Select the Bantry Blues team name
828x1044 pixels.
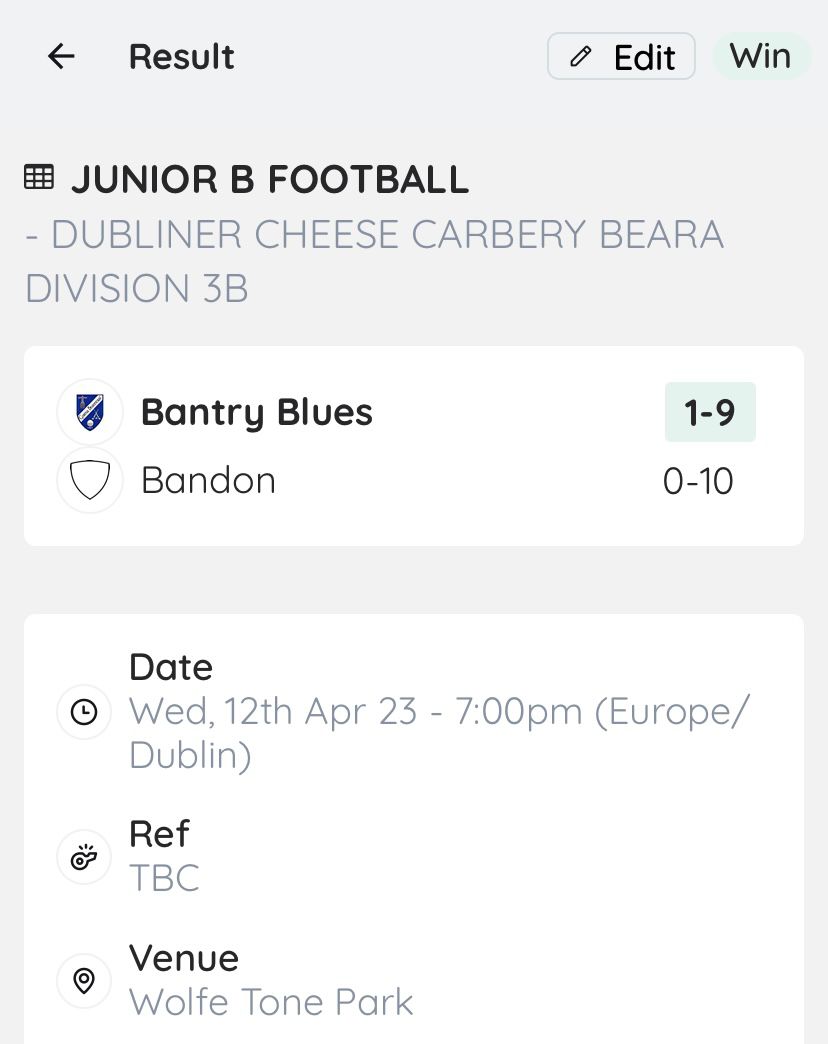tap(256, 412)
